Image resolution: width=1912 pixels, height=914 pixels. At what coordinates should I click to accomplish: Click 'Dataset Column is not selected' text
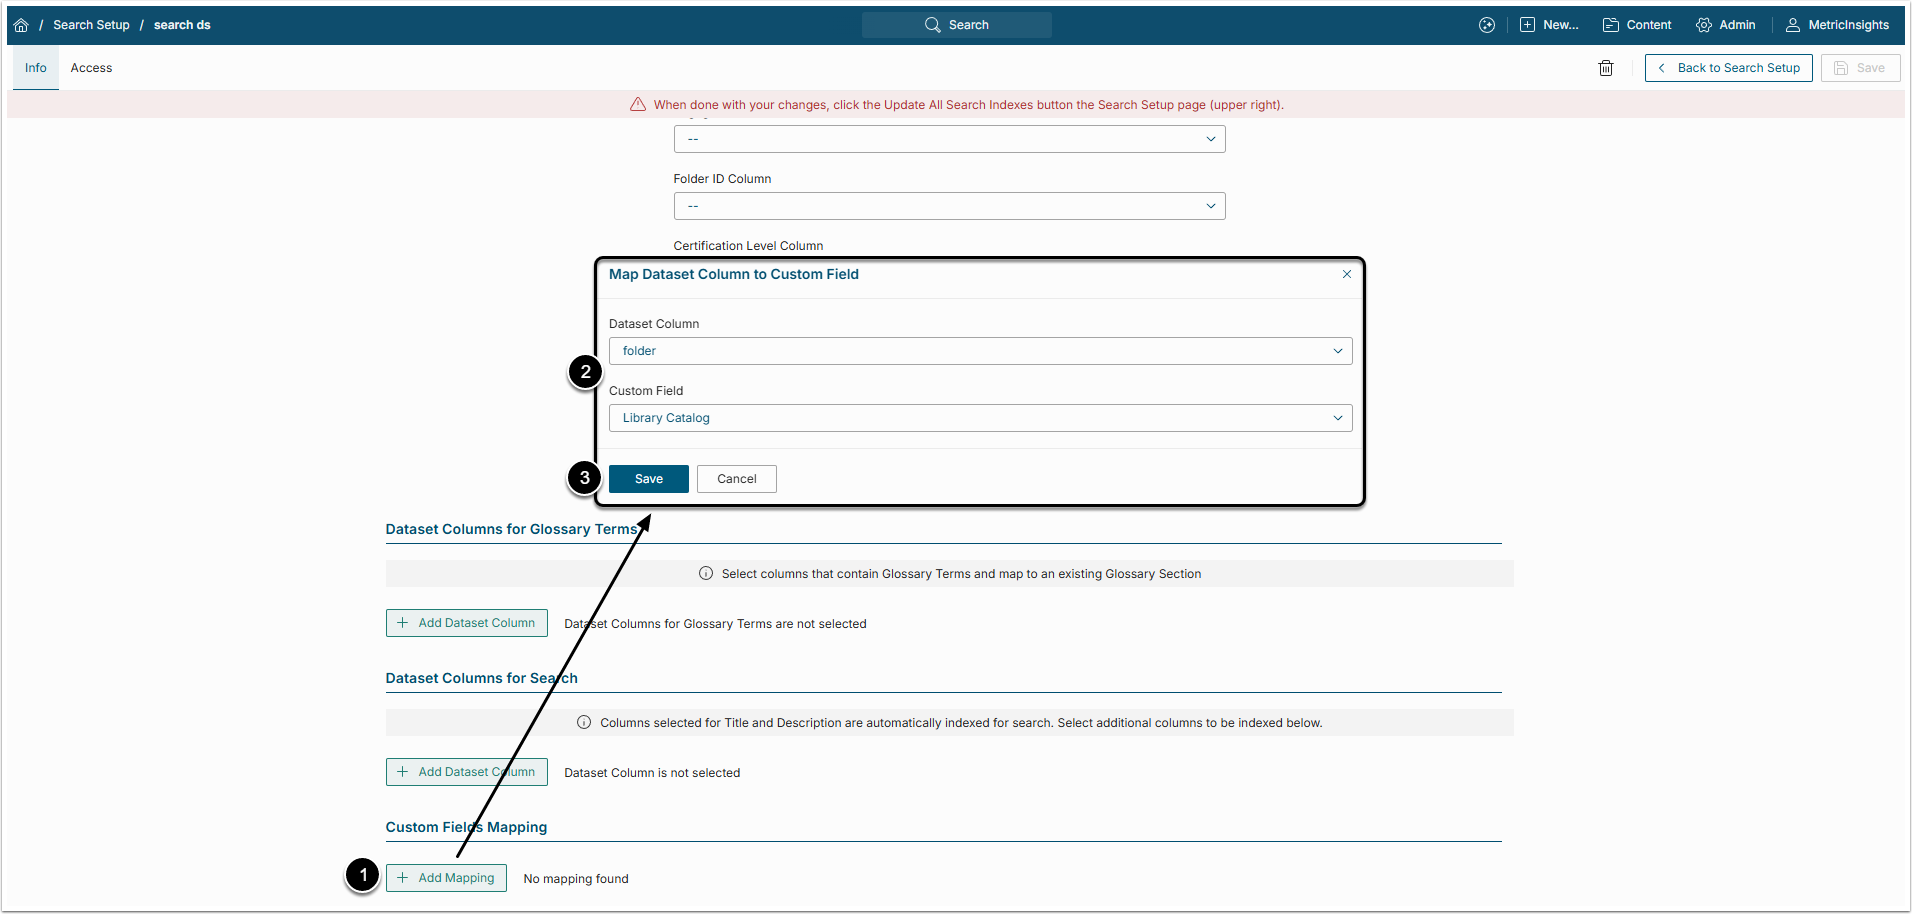click(x=652, y=773)
